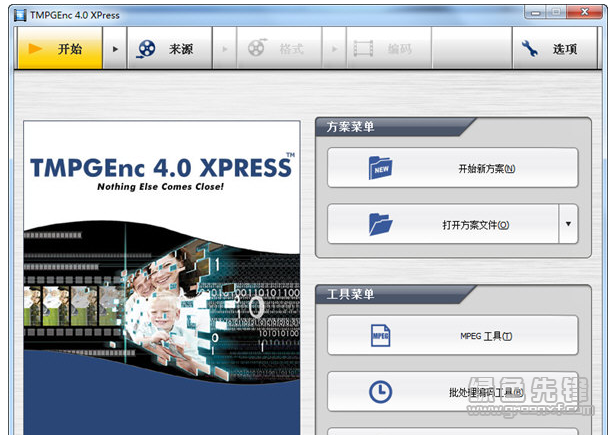Click the wrench icon for 选项
Screen dimensions: 616x435
tap(530, 49)
